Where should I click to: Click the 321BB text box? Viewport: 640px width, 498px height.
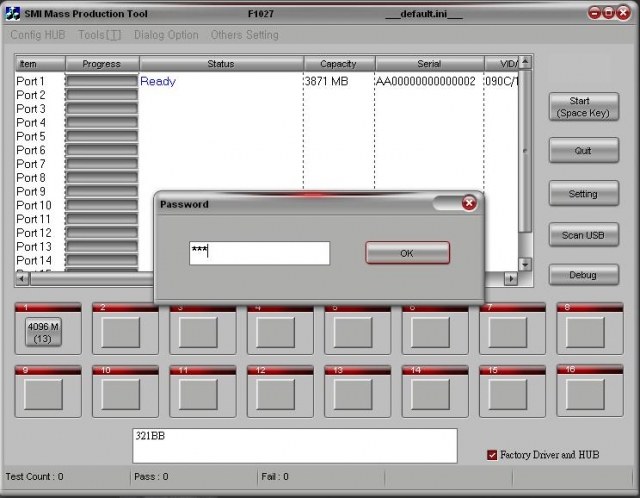[x=295, y=446]
